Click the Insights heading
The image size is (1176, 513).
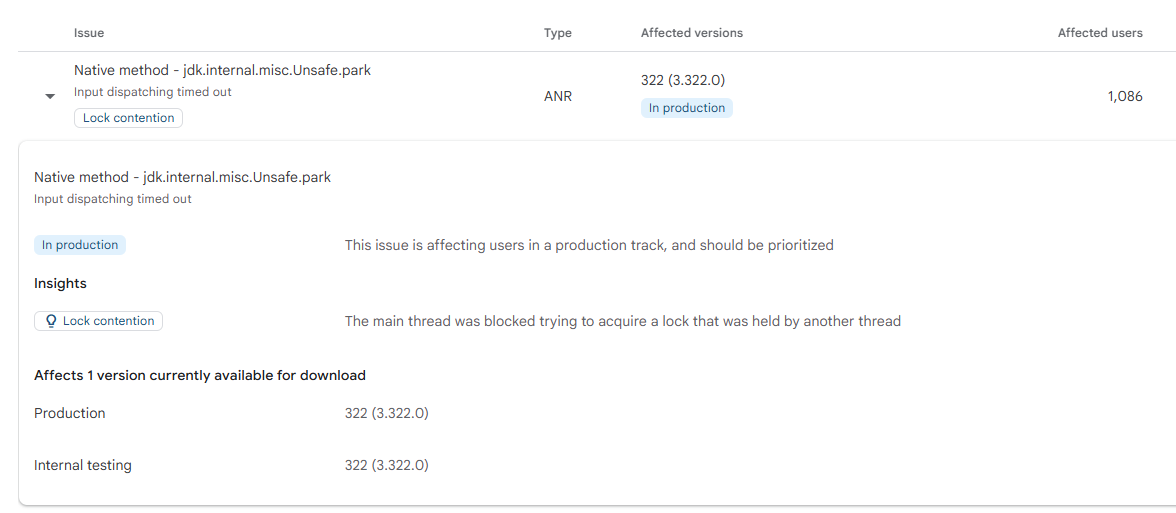pyautogui.click(x=60, y=284)
